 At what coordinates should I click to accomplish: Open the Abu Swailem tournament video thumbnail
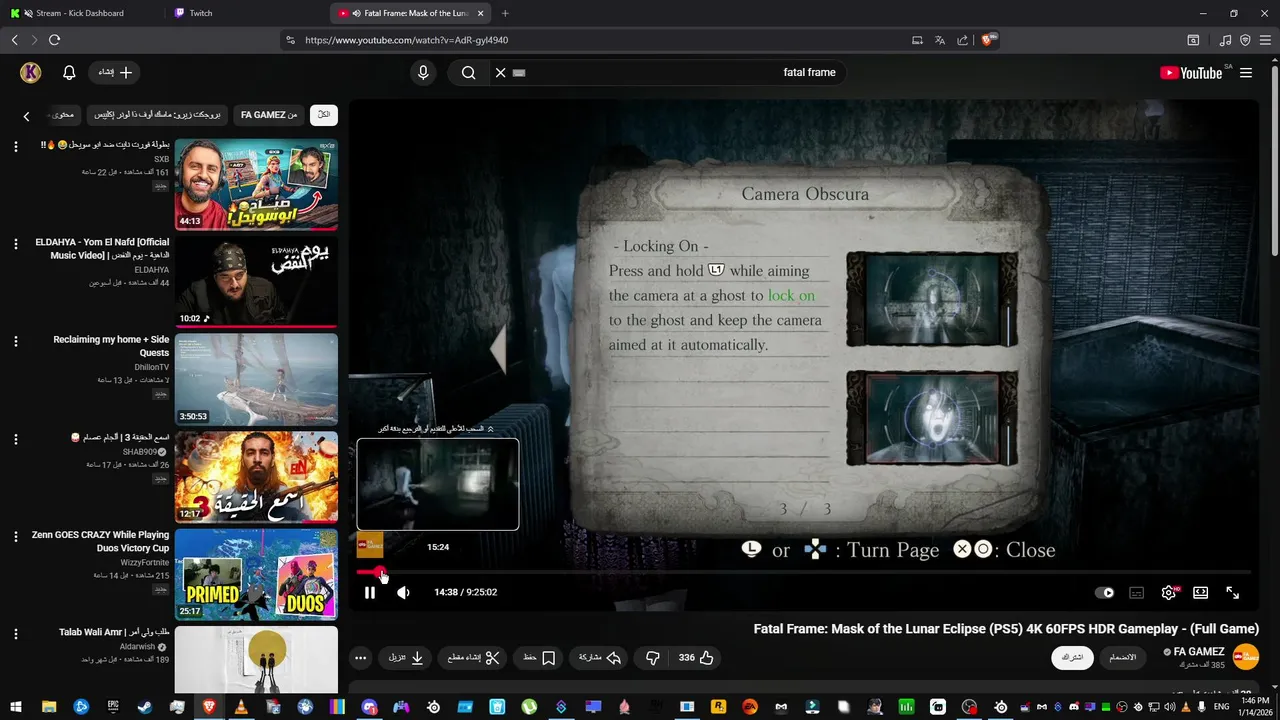point(256,185)
